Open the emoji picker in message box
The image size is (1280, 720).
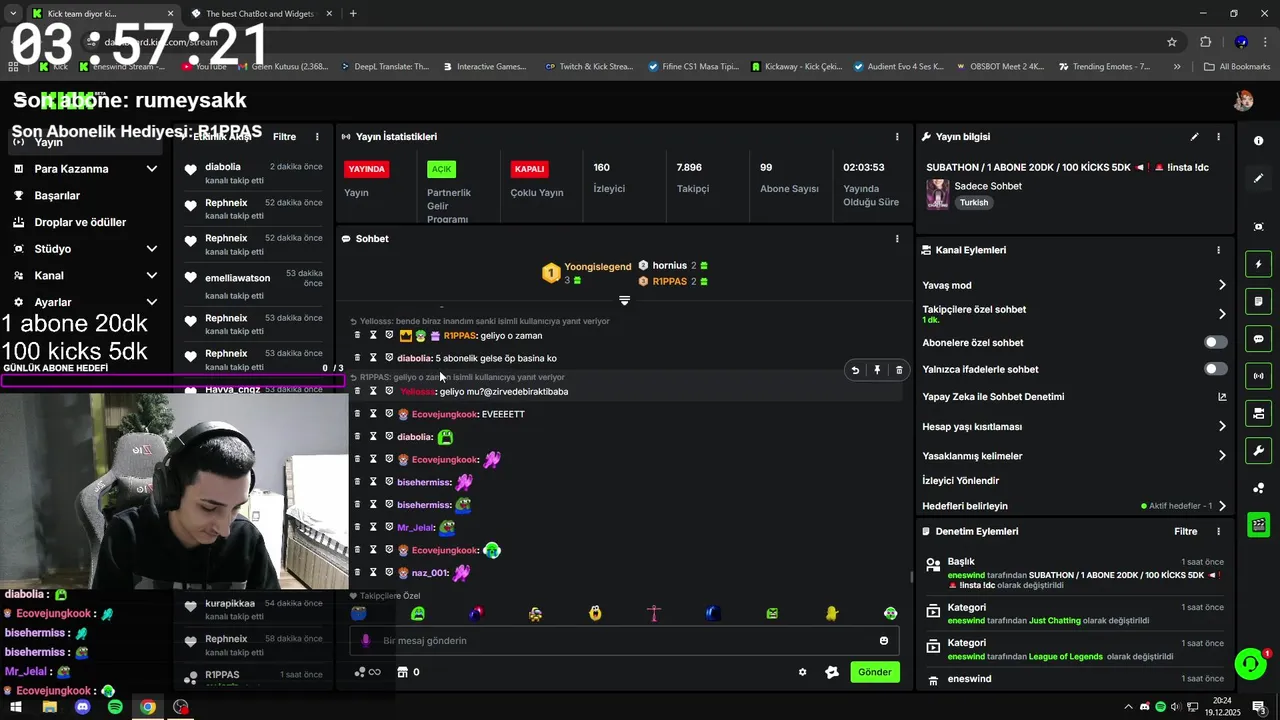pyautogui.click(x=884, y=641)
